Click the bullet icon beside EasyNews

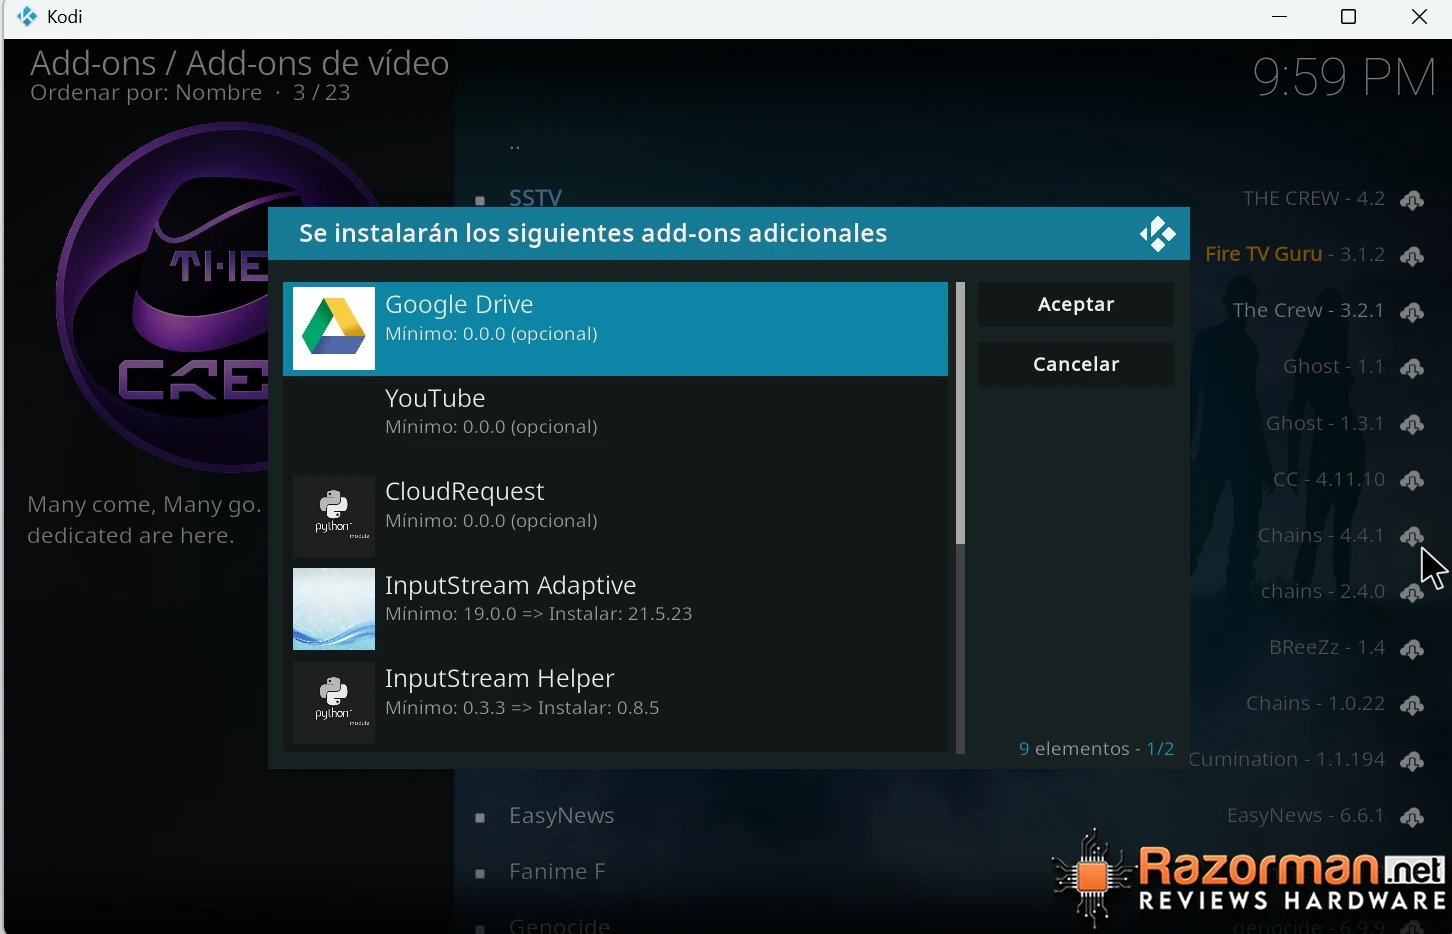(480, 818)
